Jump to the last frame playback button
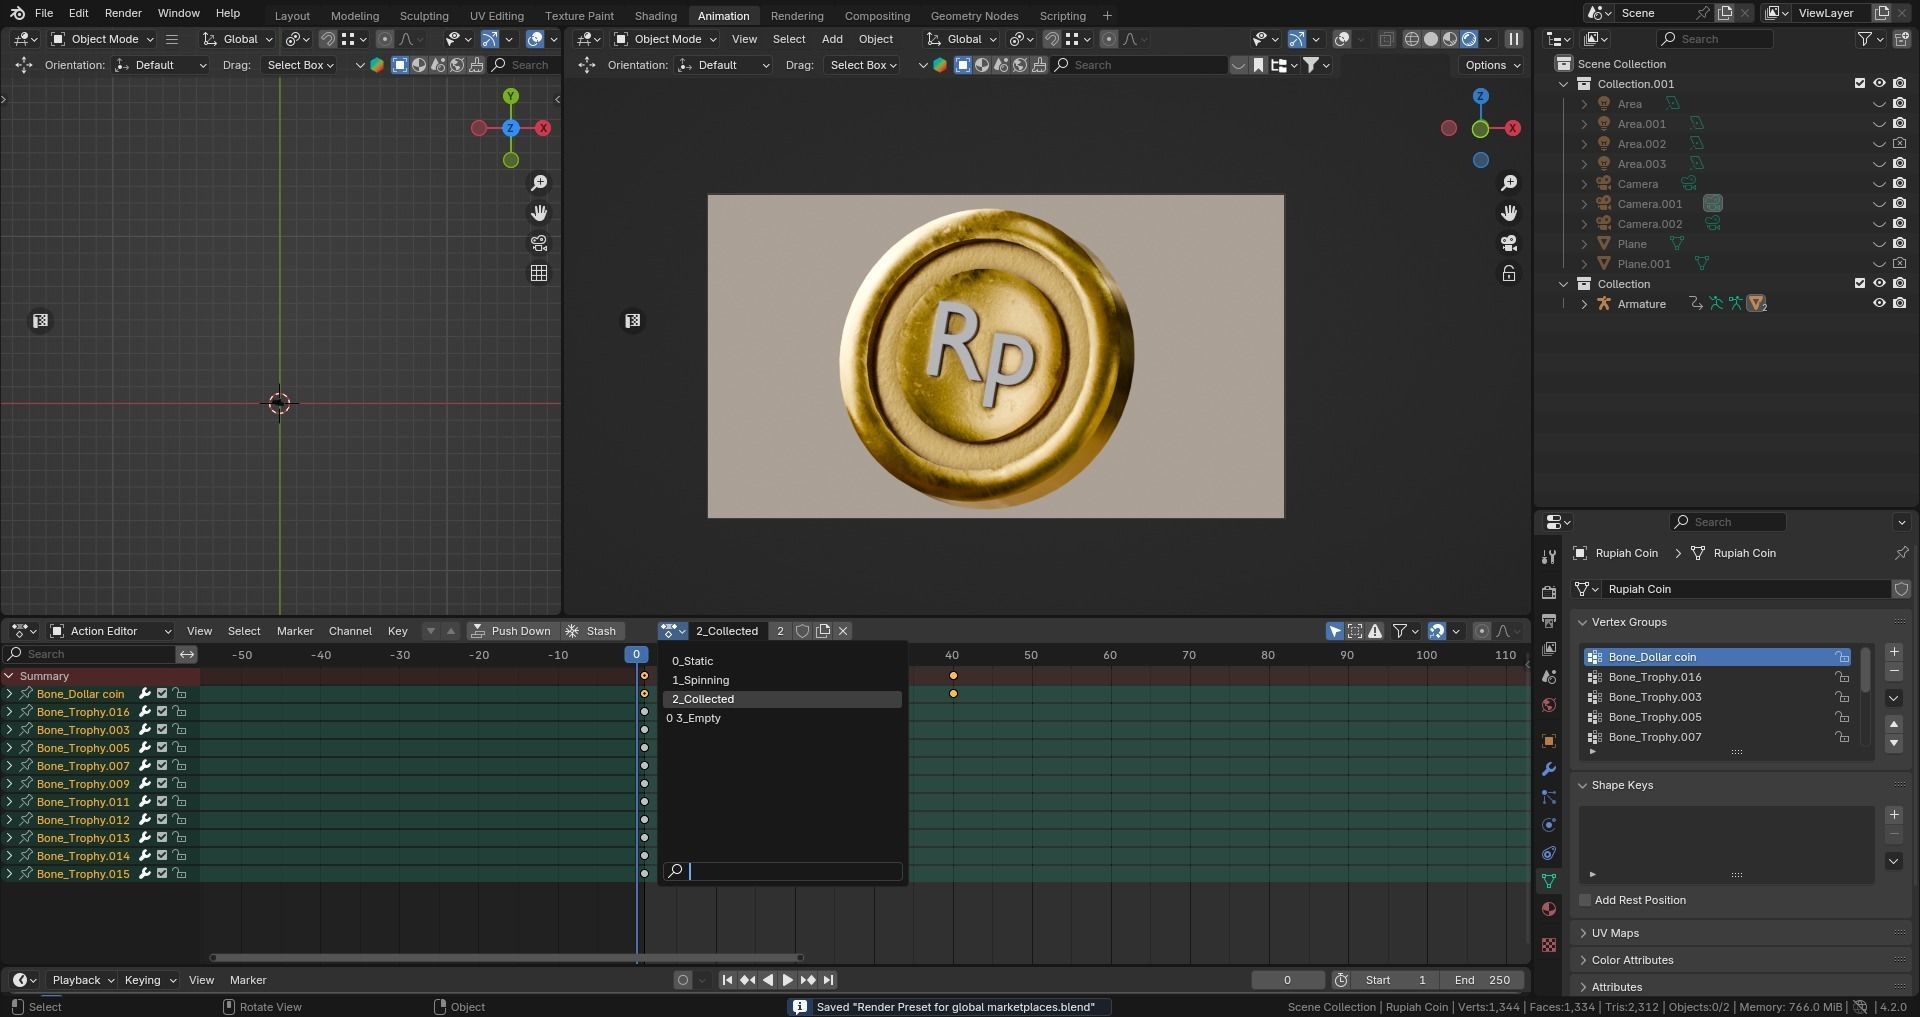This screenshot has height=1017, width=1920. [828, 980]
